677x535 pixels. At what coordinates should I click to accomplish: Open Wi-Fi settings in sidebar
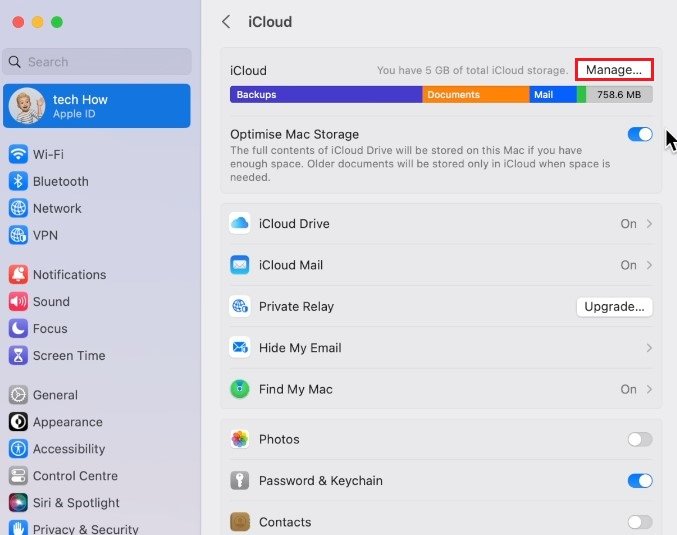pos(48,154)
